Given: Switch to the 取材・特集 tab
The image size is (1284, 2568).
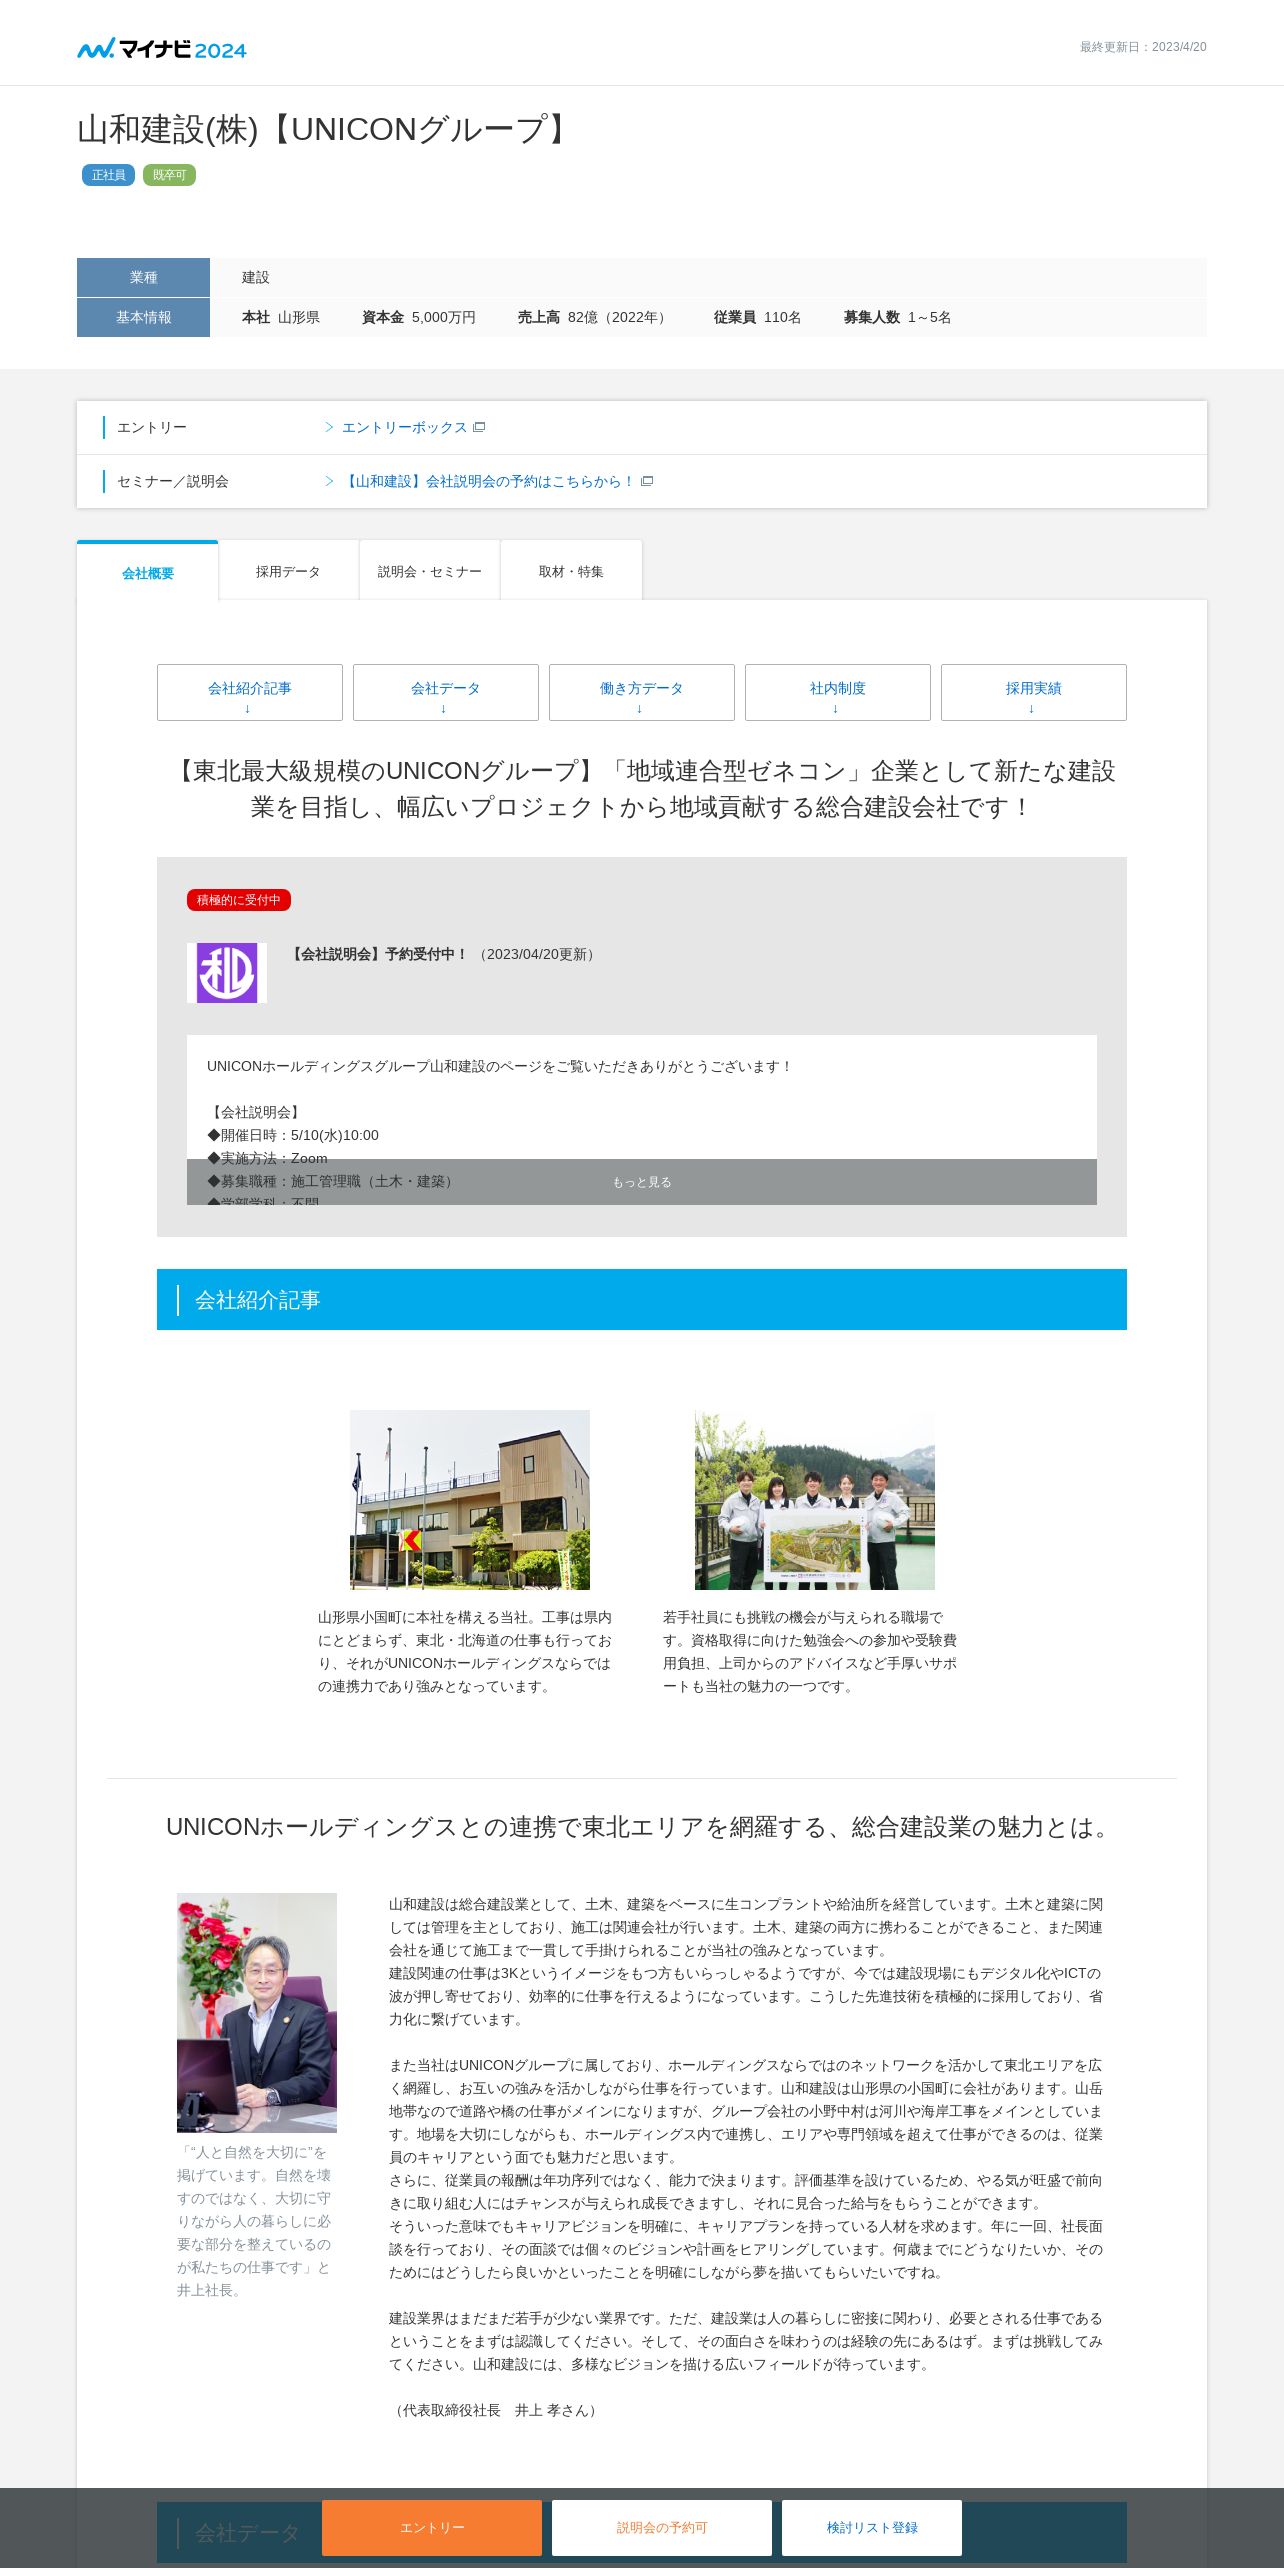Looking at the screenshot, I should coord(571,571).
